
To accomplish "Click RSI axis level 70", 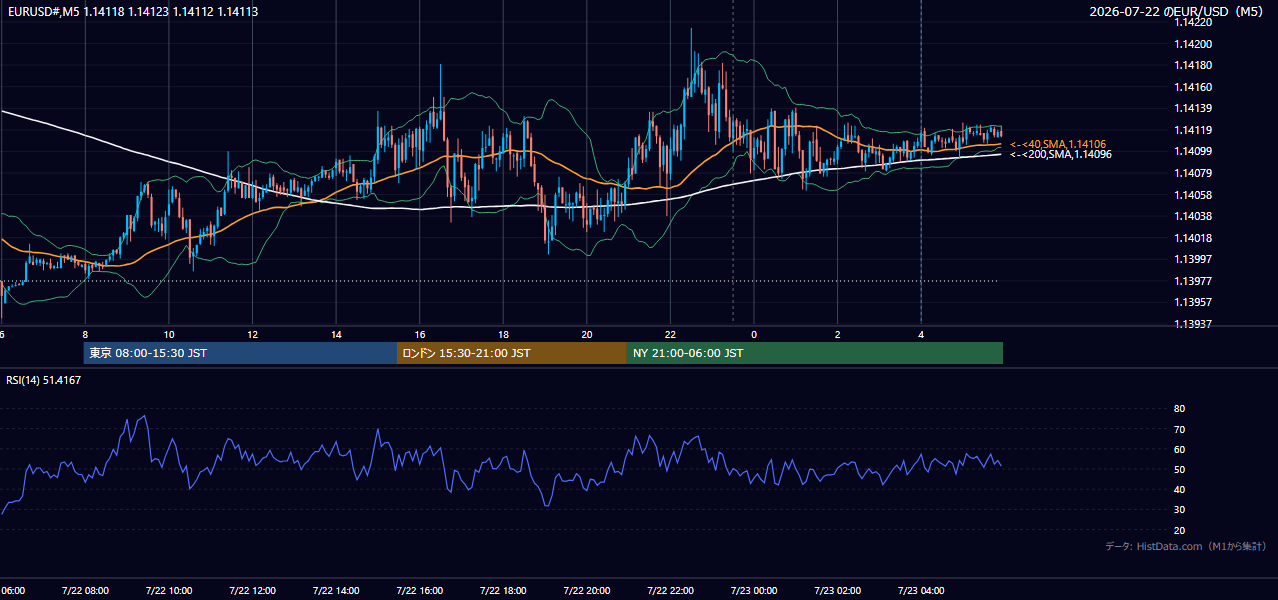I will tap(1179, 429).
